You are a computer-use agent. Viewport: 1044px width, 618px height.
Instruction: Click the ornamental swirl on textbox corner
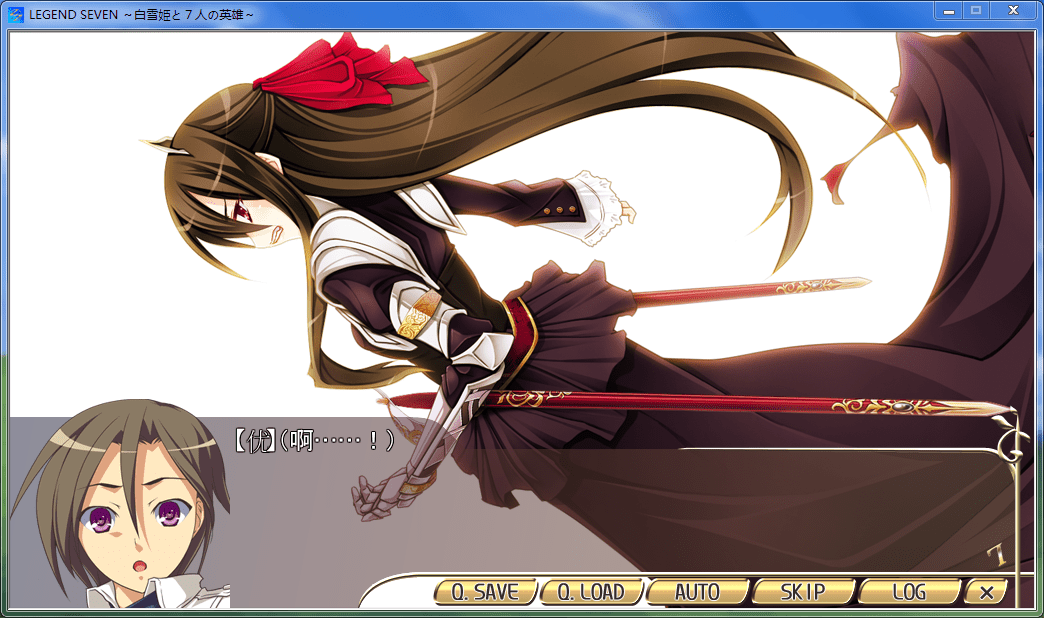pos(1008,440)
